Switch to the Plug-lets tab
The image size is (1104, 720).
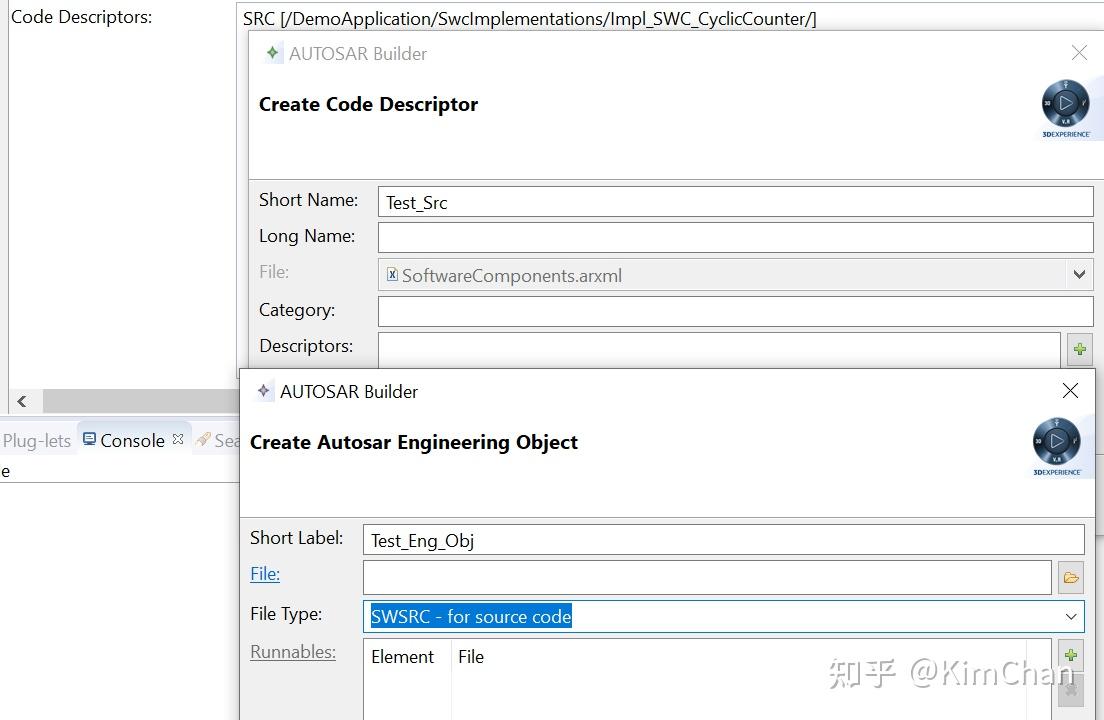tap(37, 440)
